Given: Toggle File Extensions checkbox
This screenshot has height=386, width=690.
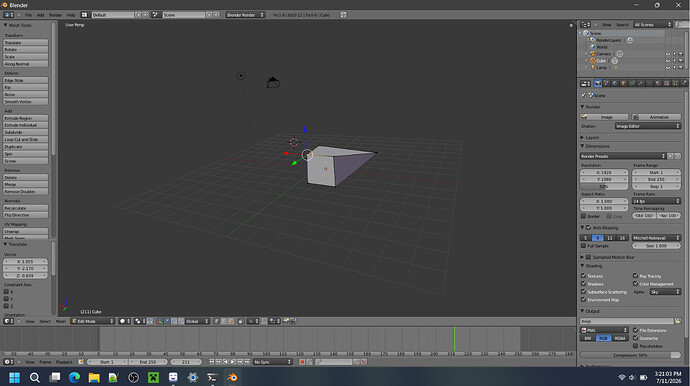Looking at the screenshot, I should click(635, 330).
